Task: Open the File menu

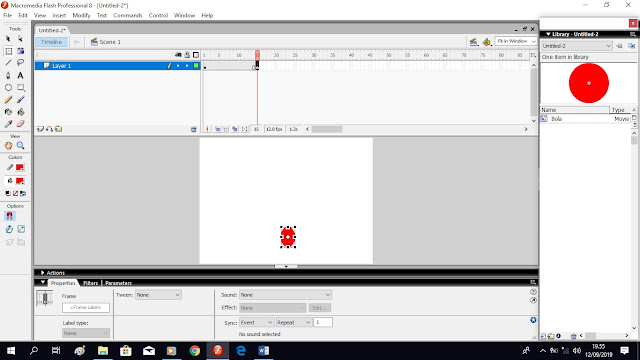Action: point(8,15)
